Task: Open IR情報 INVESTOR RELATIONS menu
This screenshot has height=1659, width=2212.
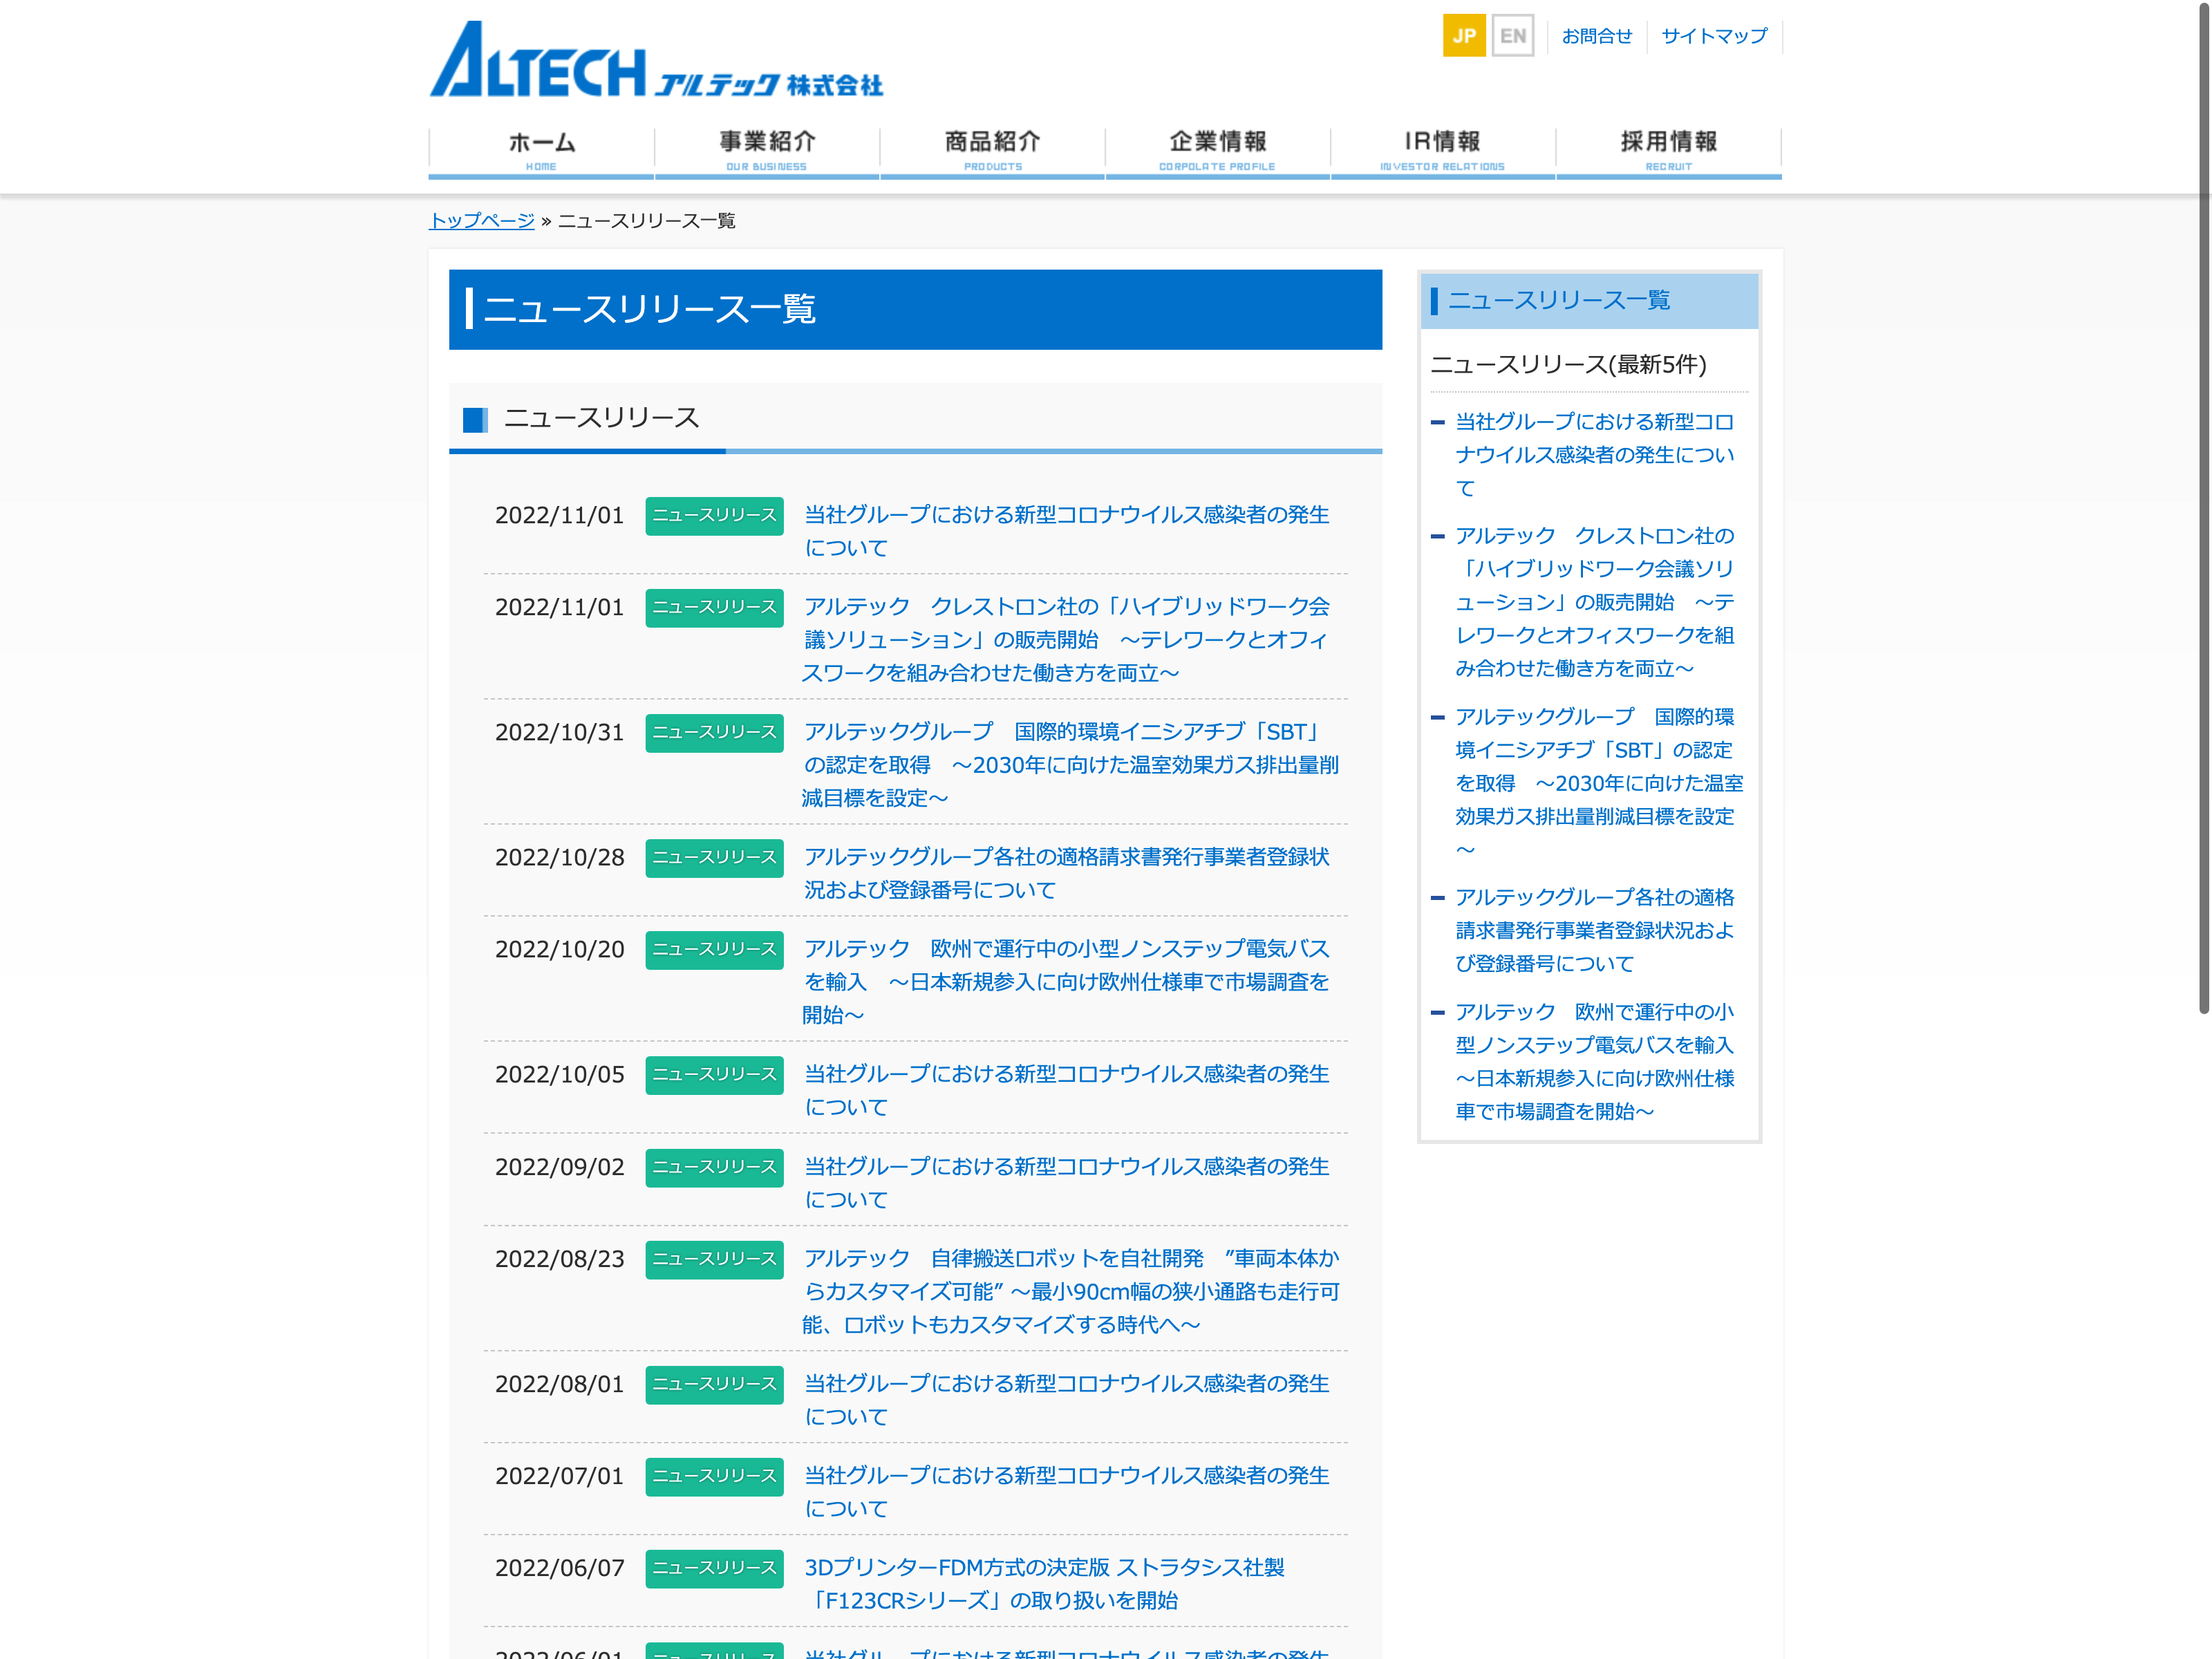Action: pyautogui.click(x=1442, y=150)
